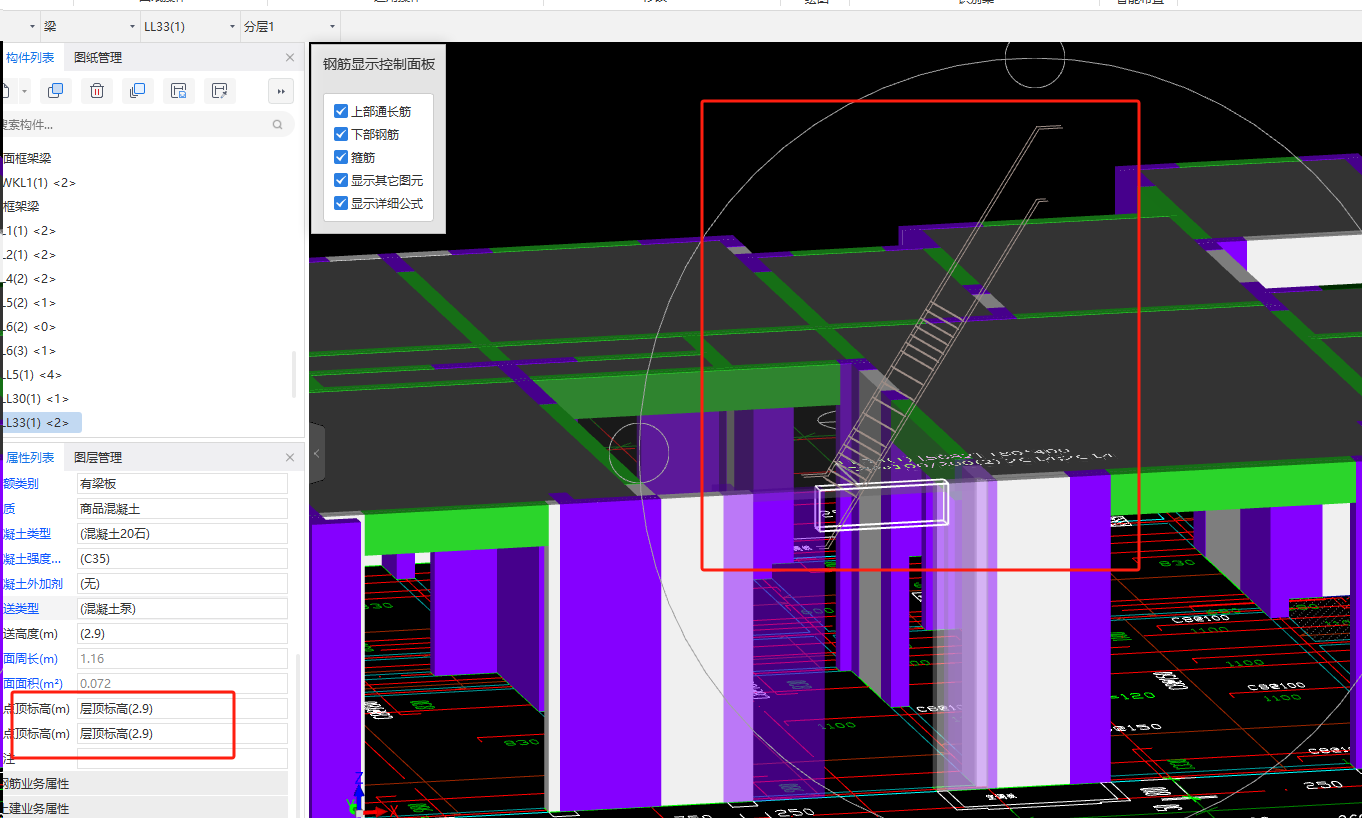The height and width of the screenshot is (818, 1362).
Task: Click the property list vertical scrollbar
Action: tap(296, 736)
